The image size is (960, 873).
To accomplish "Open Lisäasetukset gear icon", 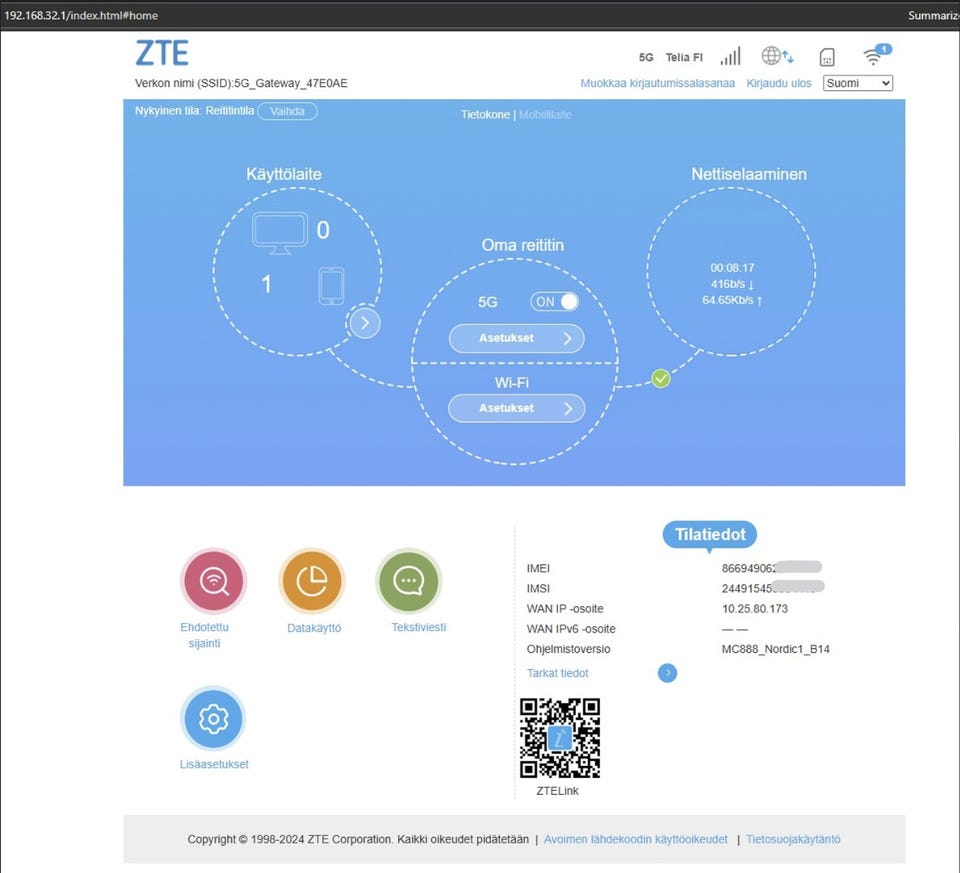I will (213, 718).
